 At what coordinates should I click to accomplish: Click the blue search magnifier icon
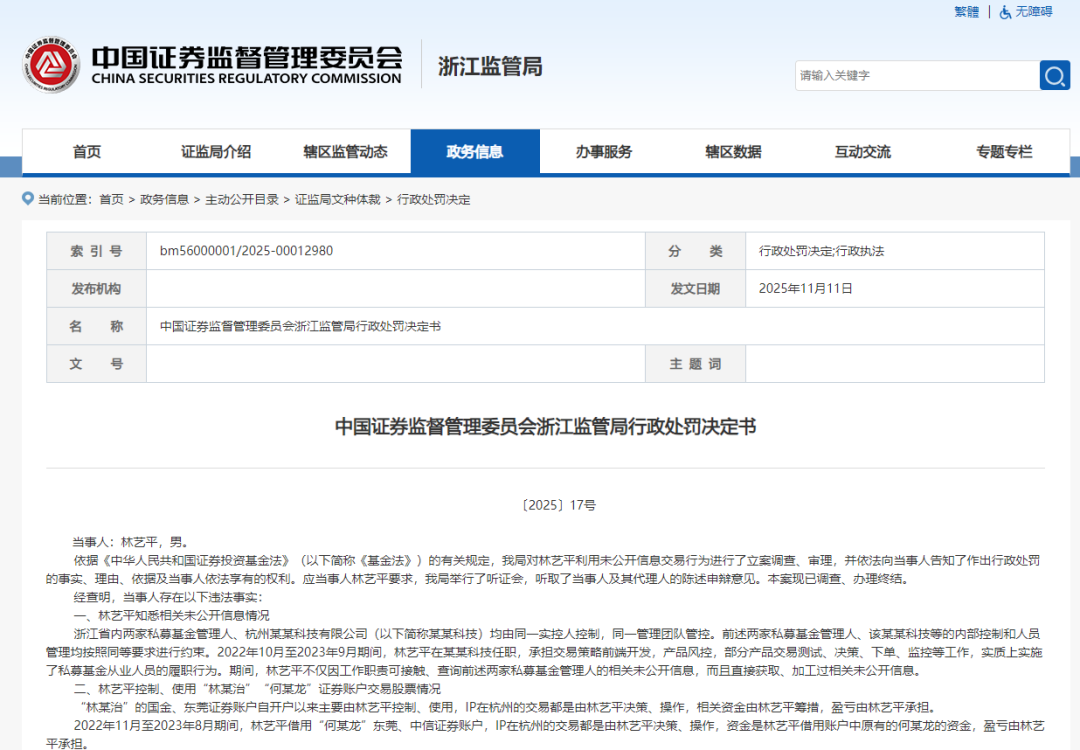(1054, 75)
